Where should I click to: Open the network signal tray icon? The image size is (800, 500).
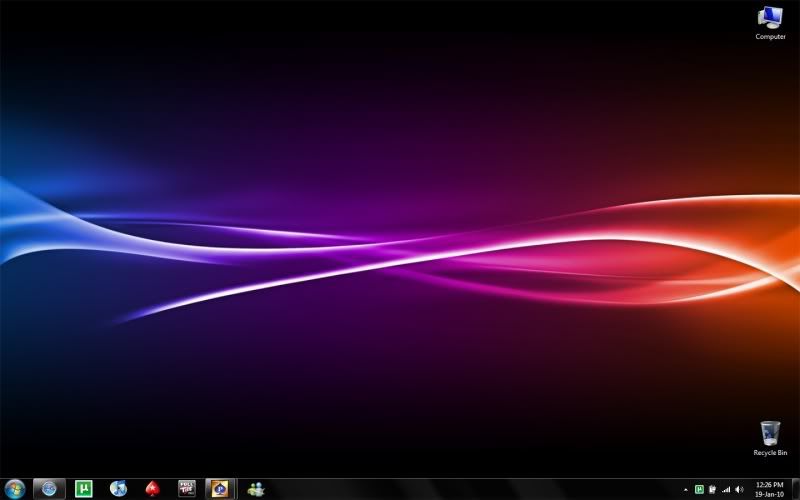pos(726,490)
